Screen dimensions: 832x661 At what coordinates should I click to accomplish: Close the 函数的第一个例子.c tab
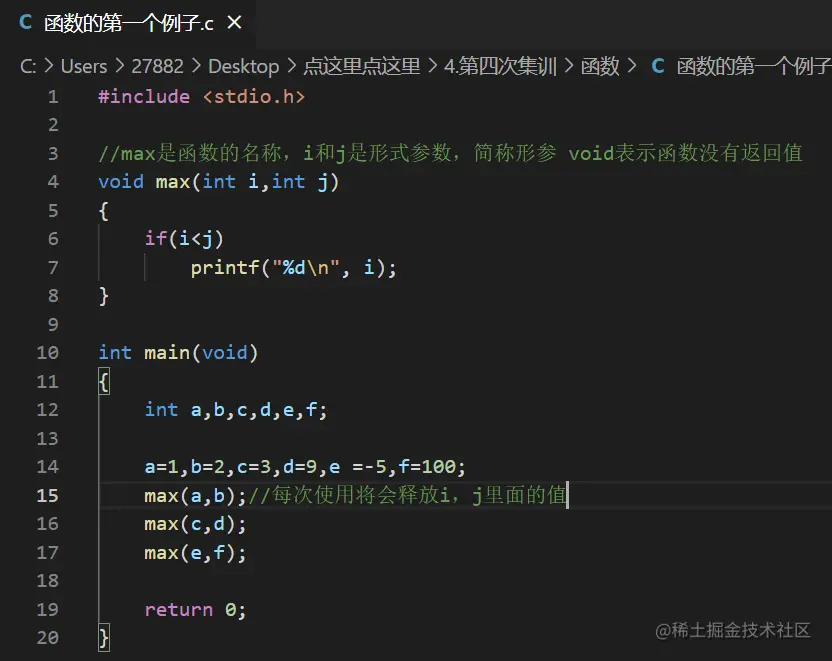[x=233, y=22]
